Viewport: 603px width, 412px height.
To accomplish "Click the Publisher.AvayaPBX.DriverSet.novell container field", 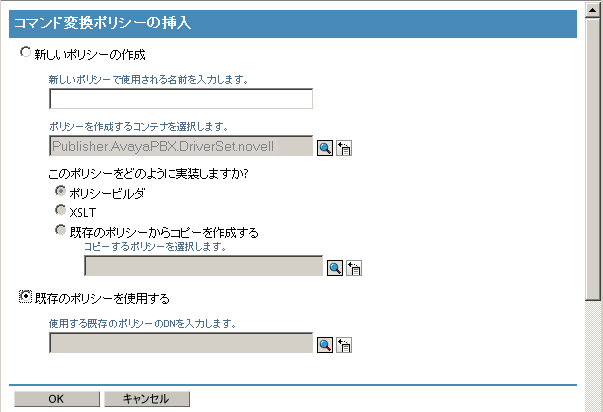I will pos(180,147).
